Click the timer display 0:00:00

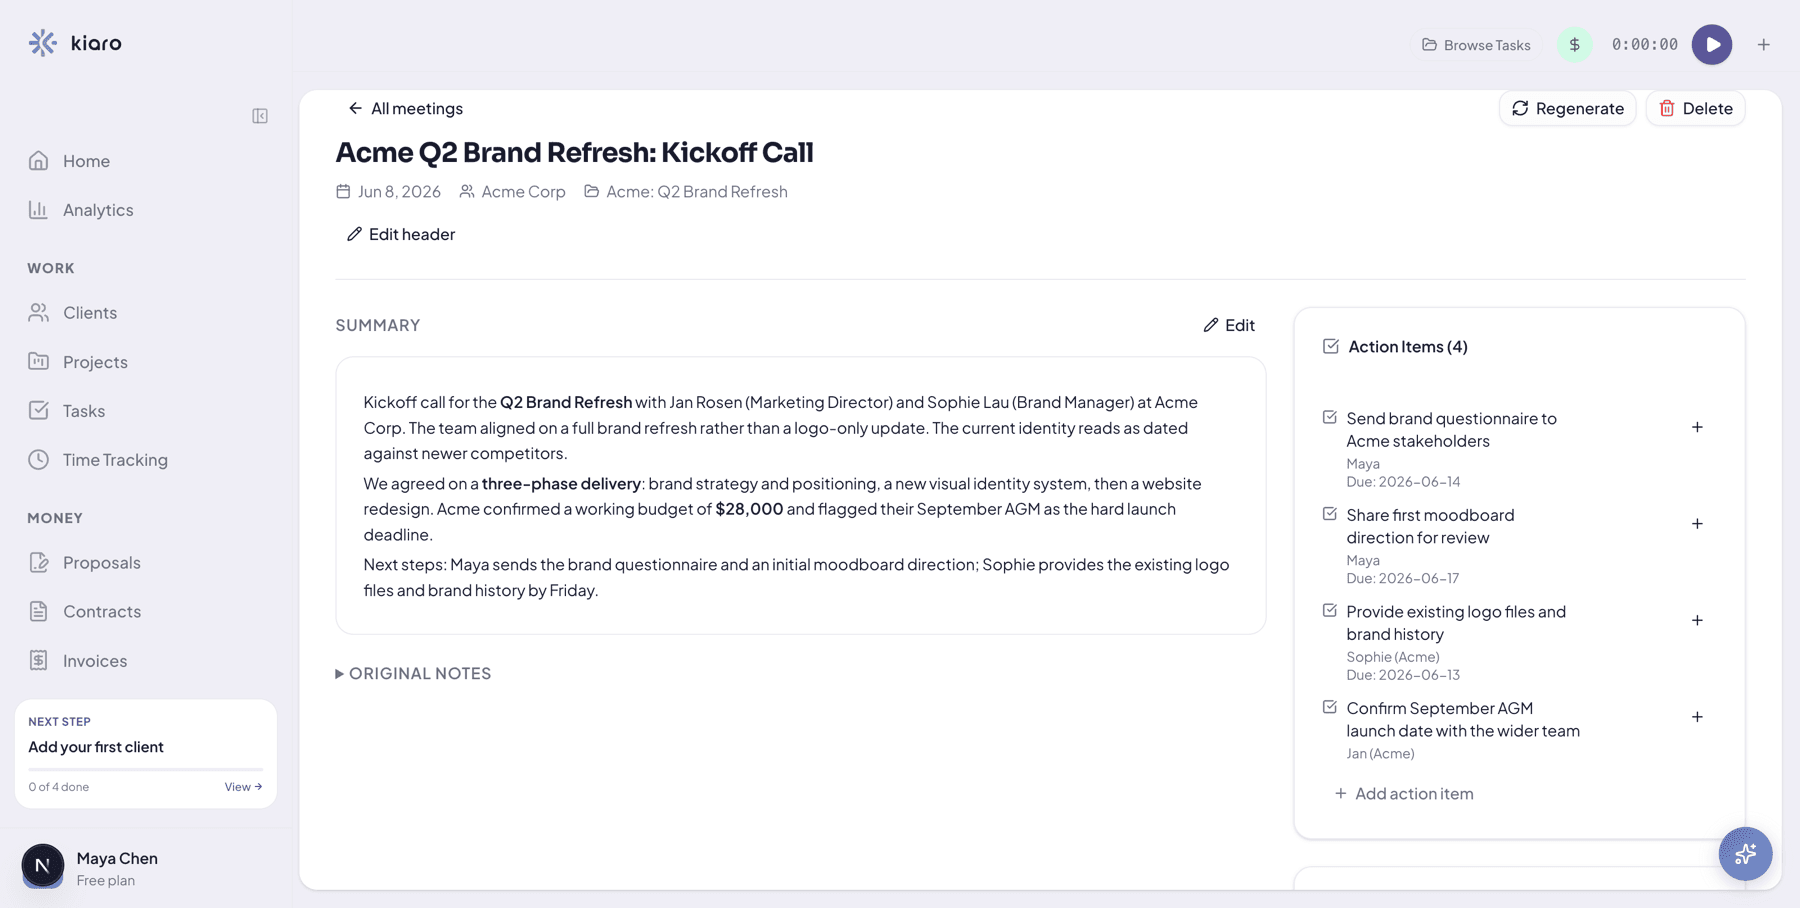coord(1645,45)
